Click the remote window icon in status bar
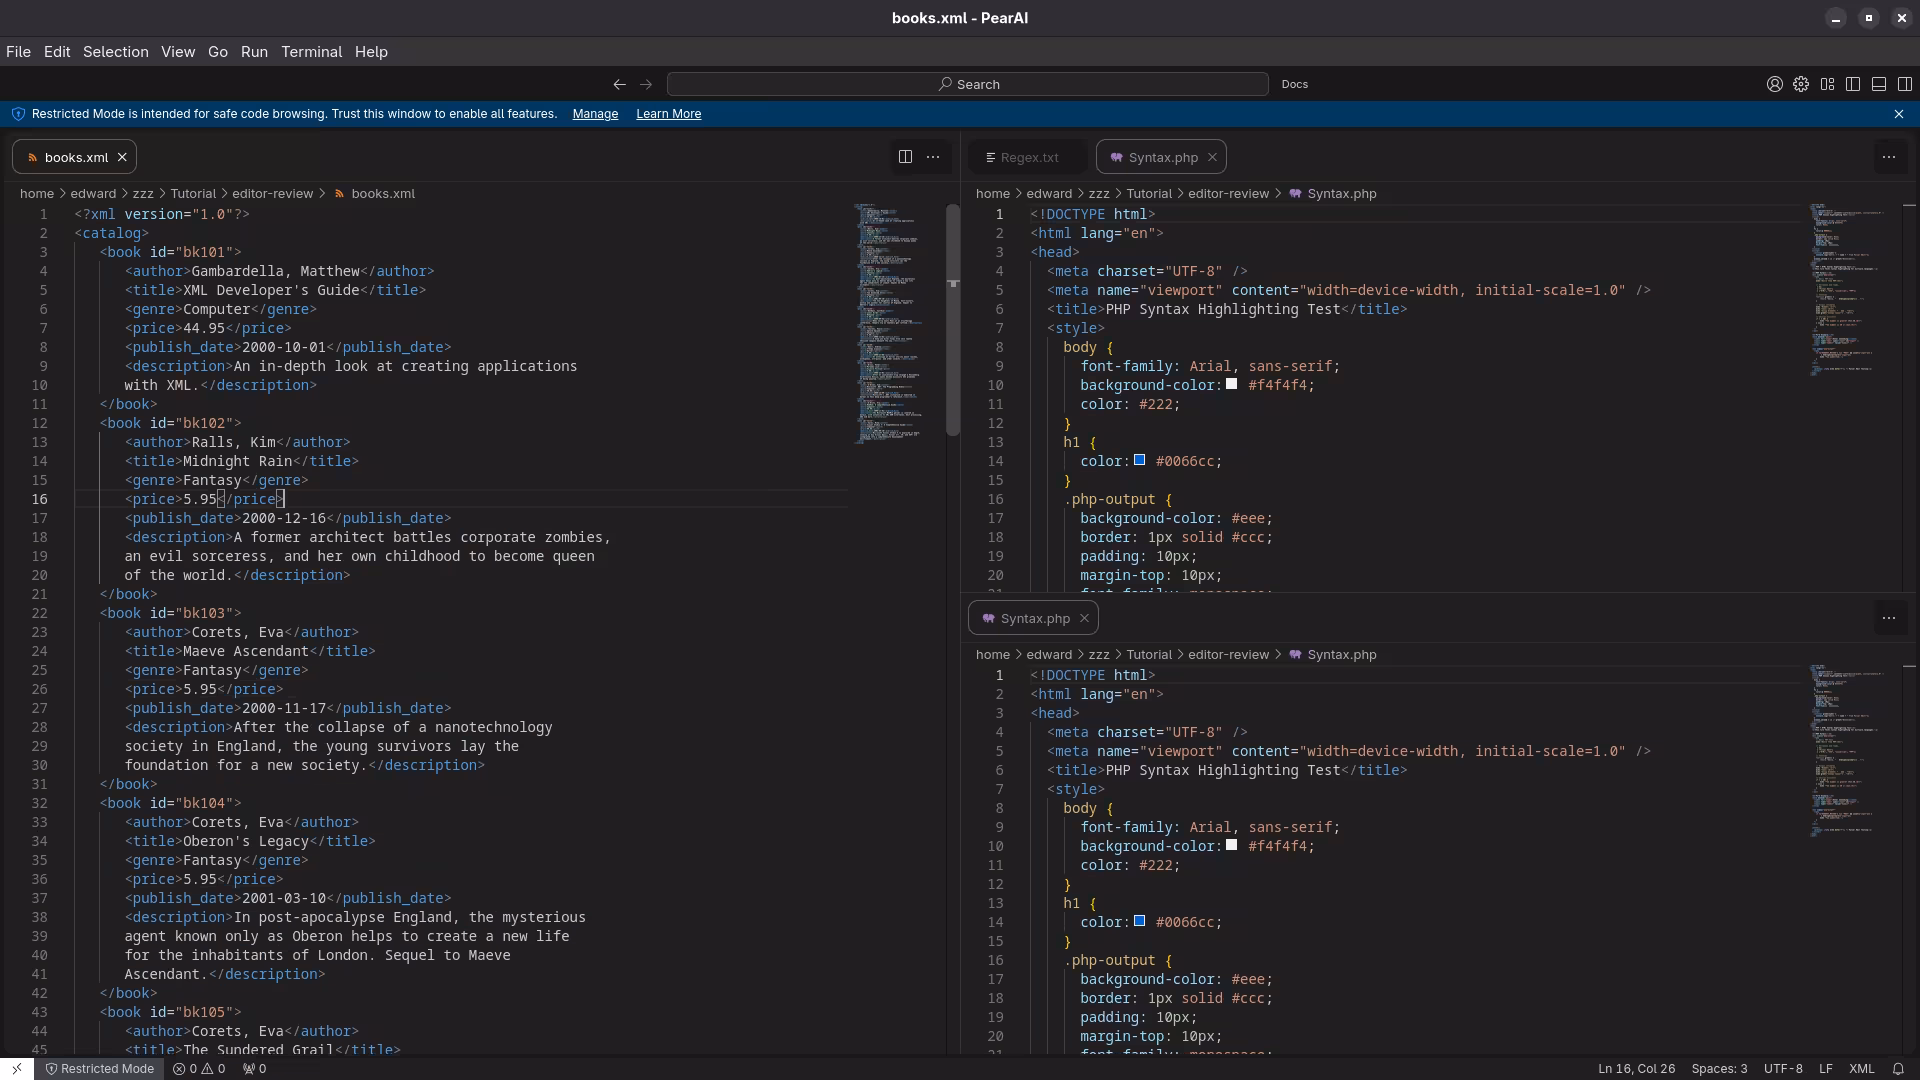The image size is (1920, 1080). [17, 1068]
